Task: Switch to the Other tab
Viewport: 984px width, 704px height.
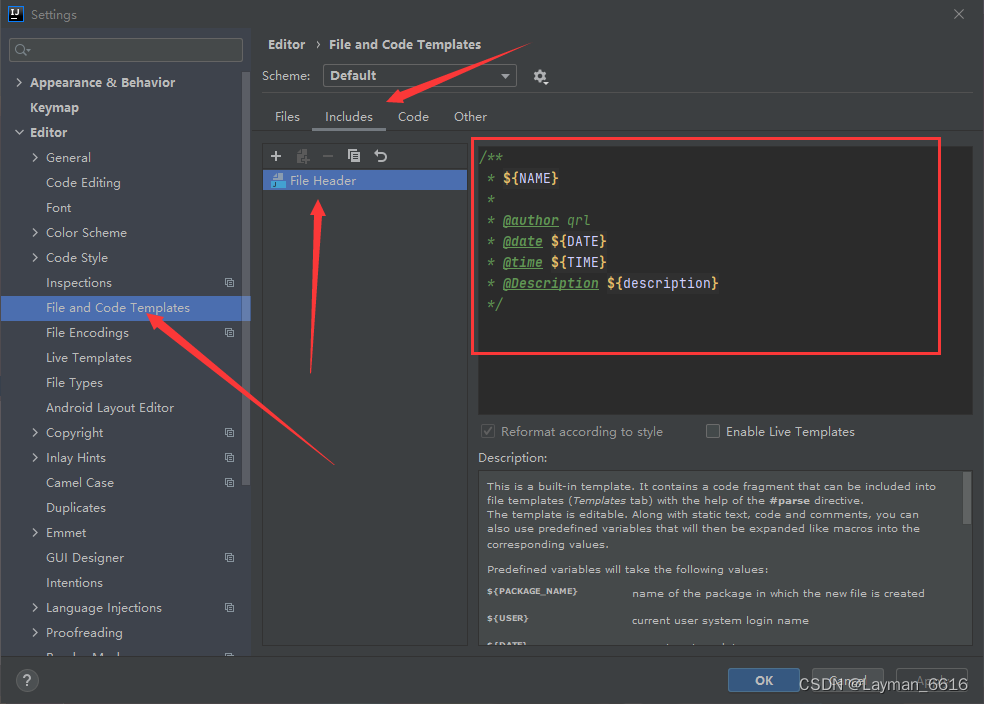Action: tap(471, 117)
